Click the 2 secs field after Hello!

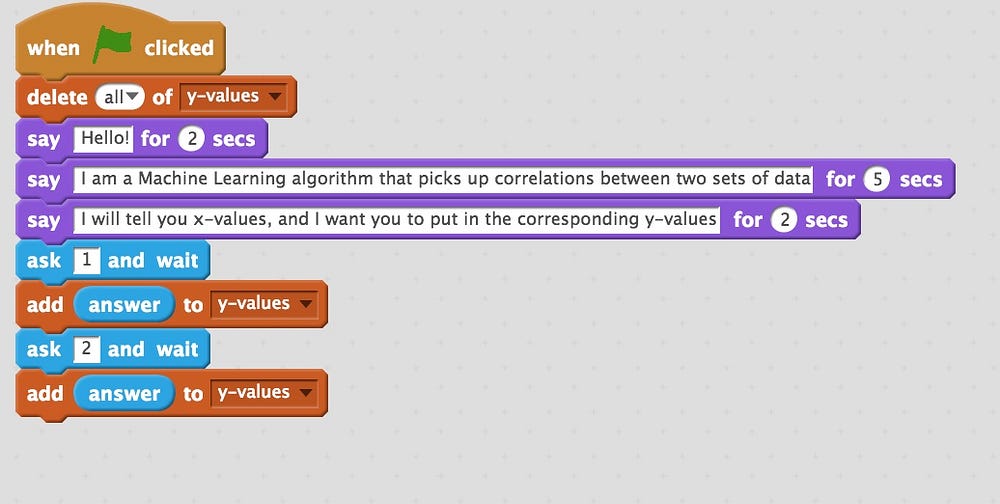point(191,139)
